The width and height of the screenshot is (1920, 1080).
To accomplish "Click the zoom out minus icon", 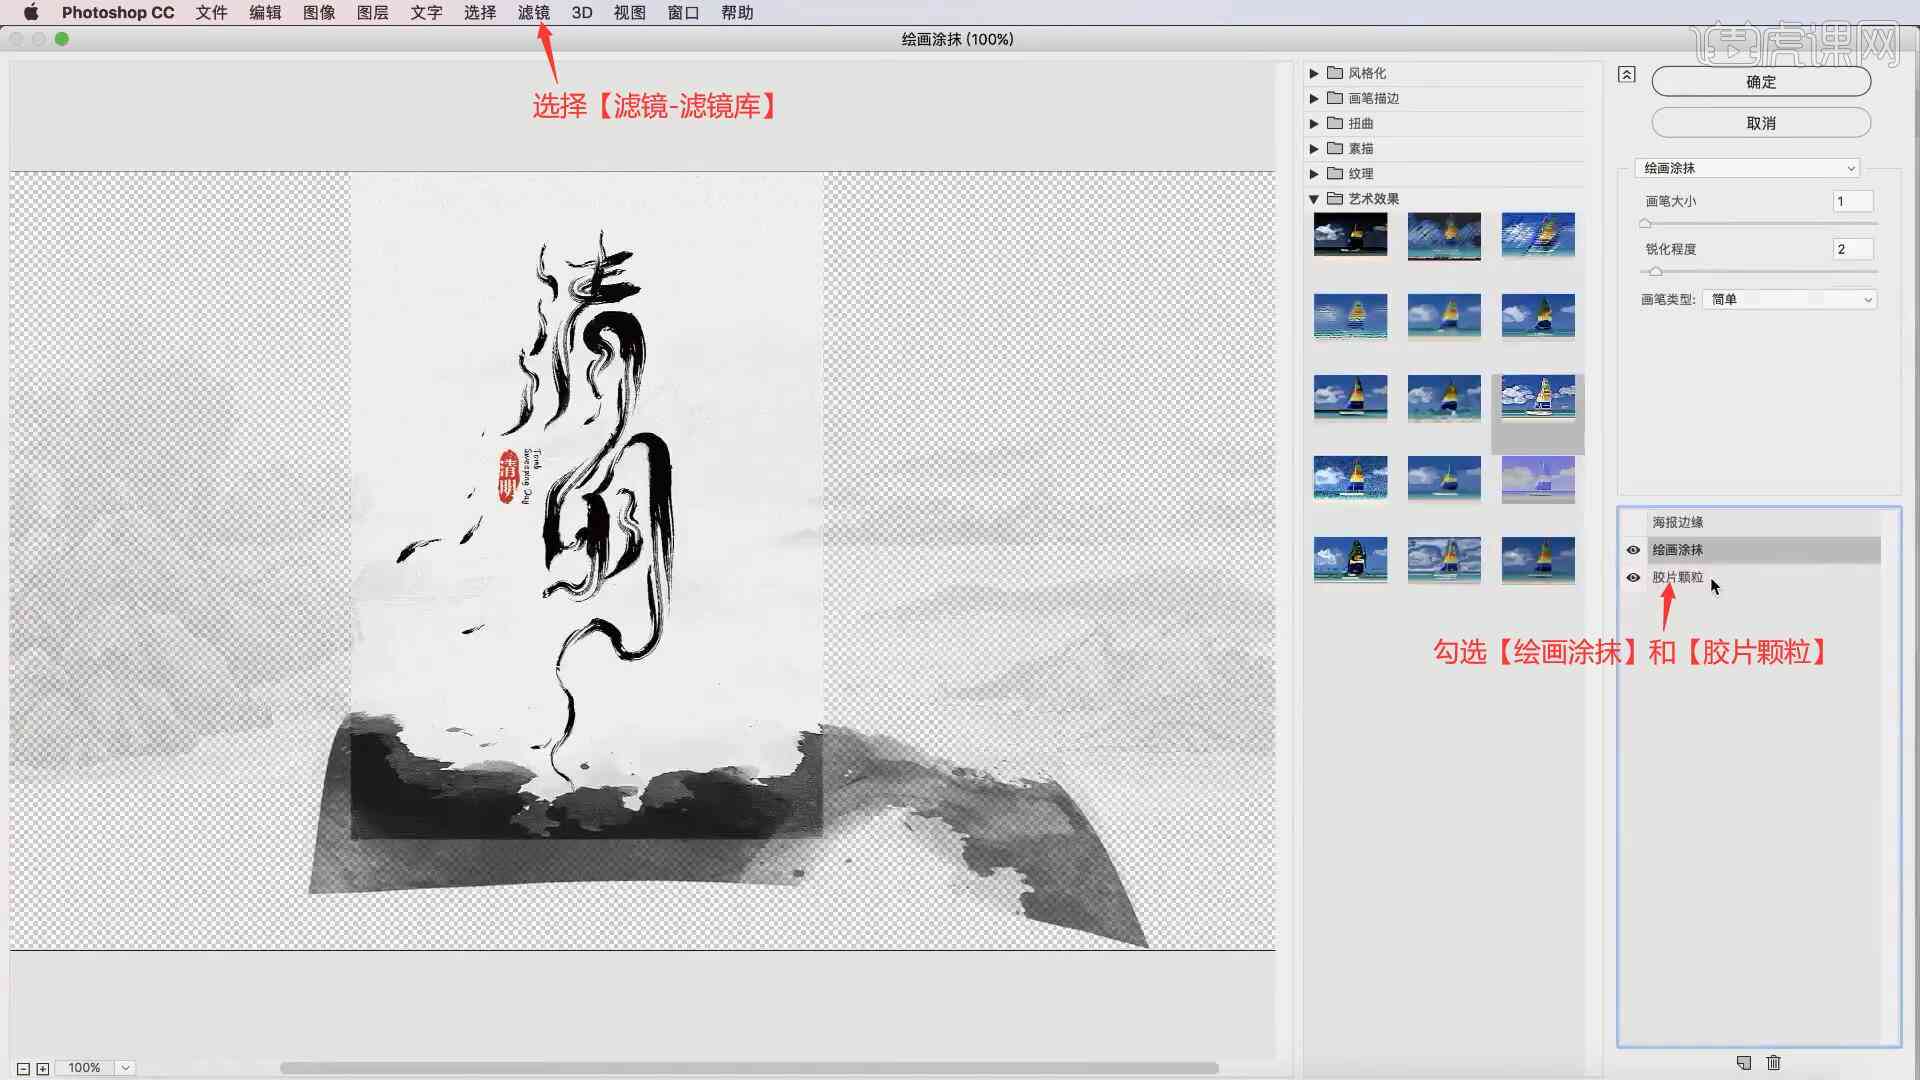I will (x=23, y=1068).
